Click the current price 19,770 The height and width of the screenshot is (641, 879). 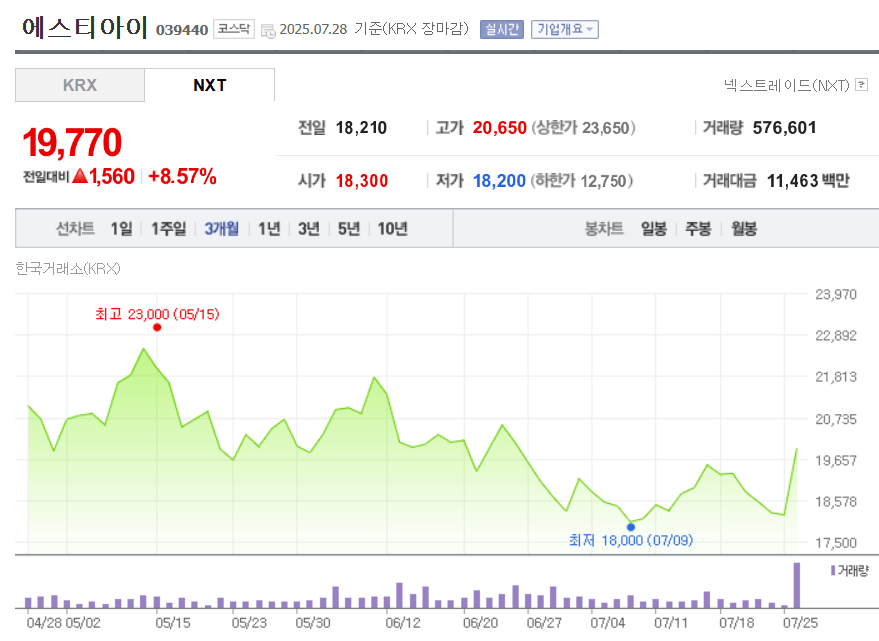[x=72, y=142]
